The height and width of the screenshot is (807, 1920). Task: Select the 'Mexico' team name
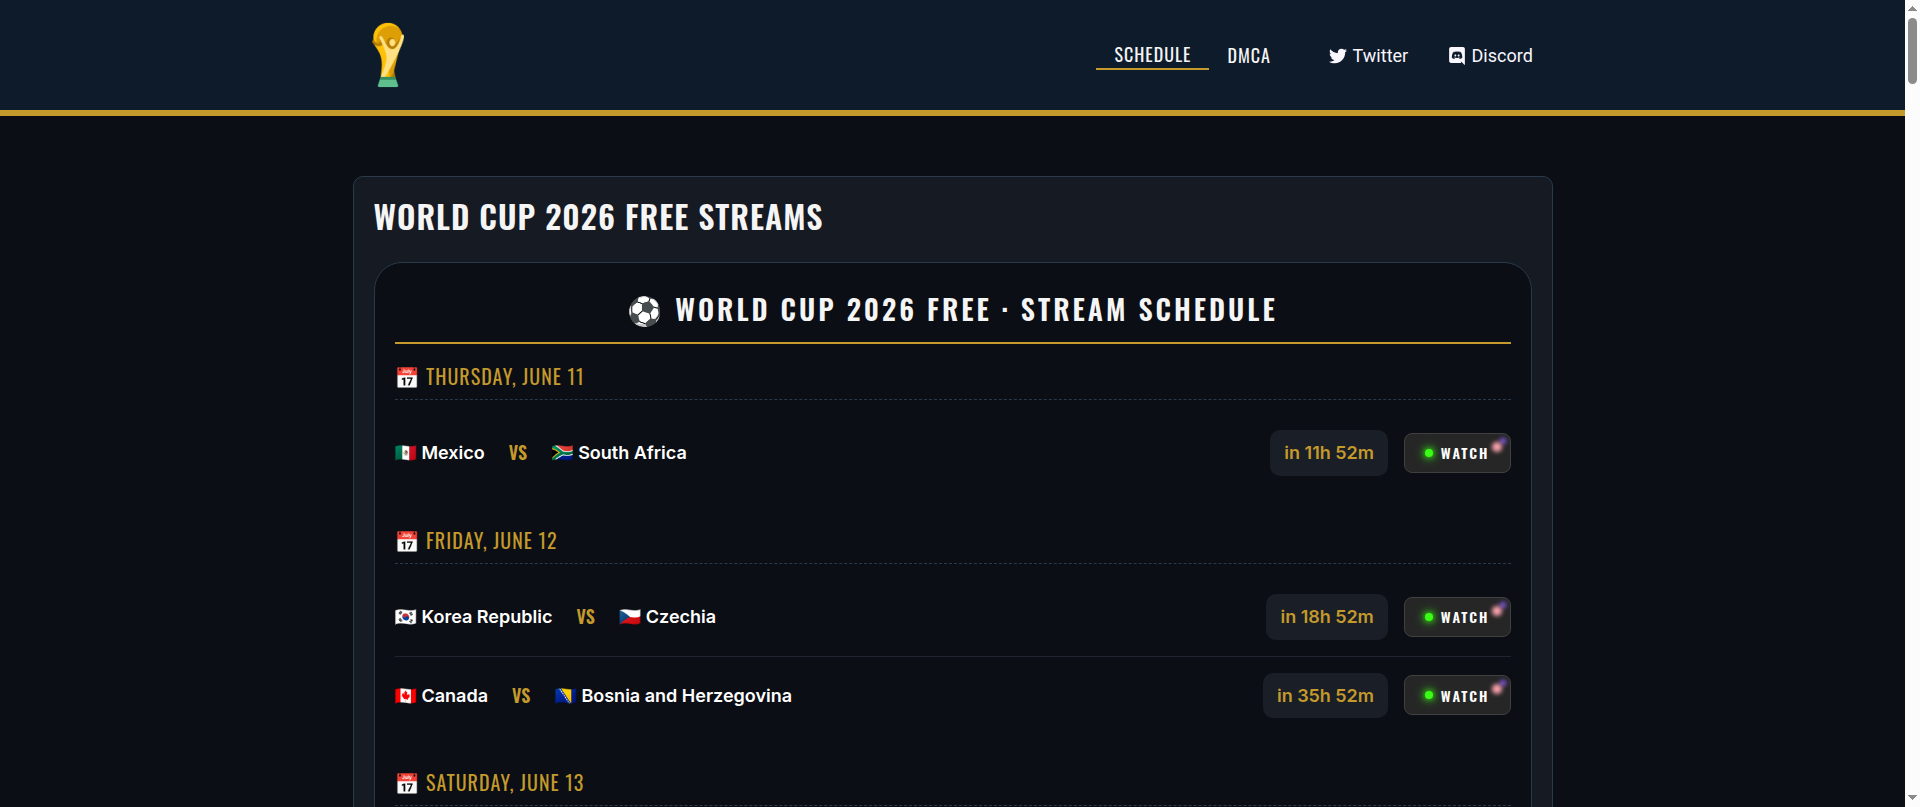click(x=453, y=453)
